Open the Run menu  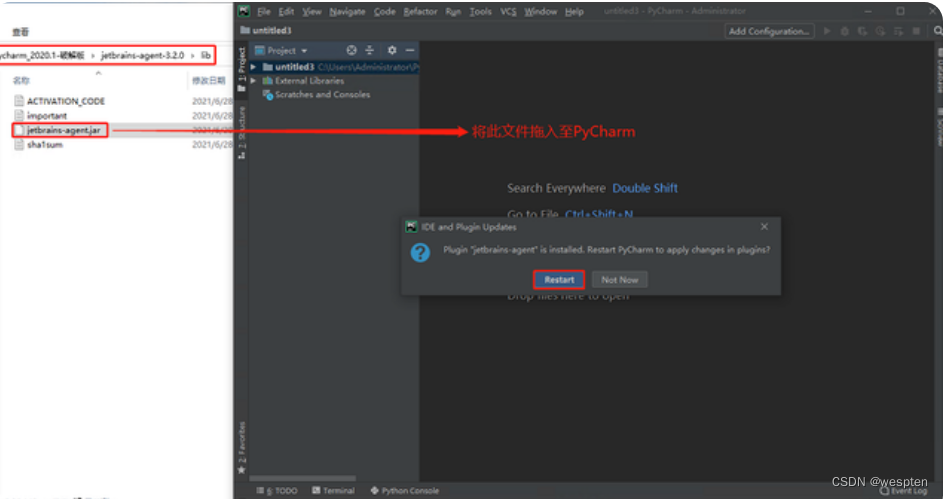point(453,11)
